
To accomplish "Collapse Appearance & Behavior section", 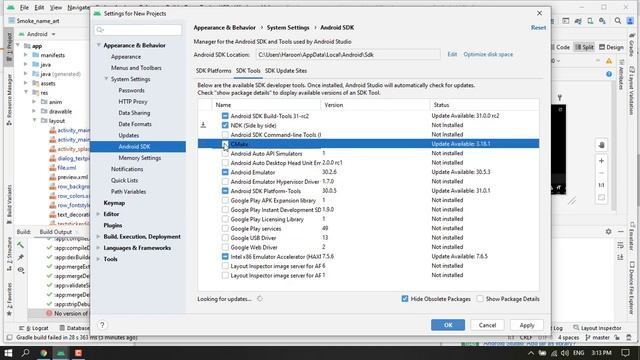I will pos(98,45).
